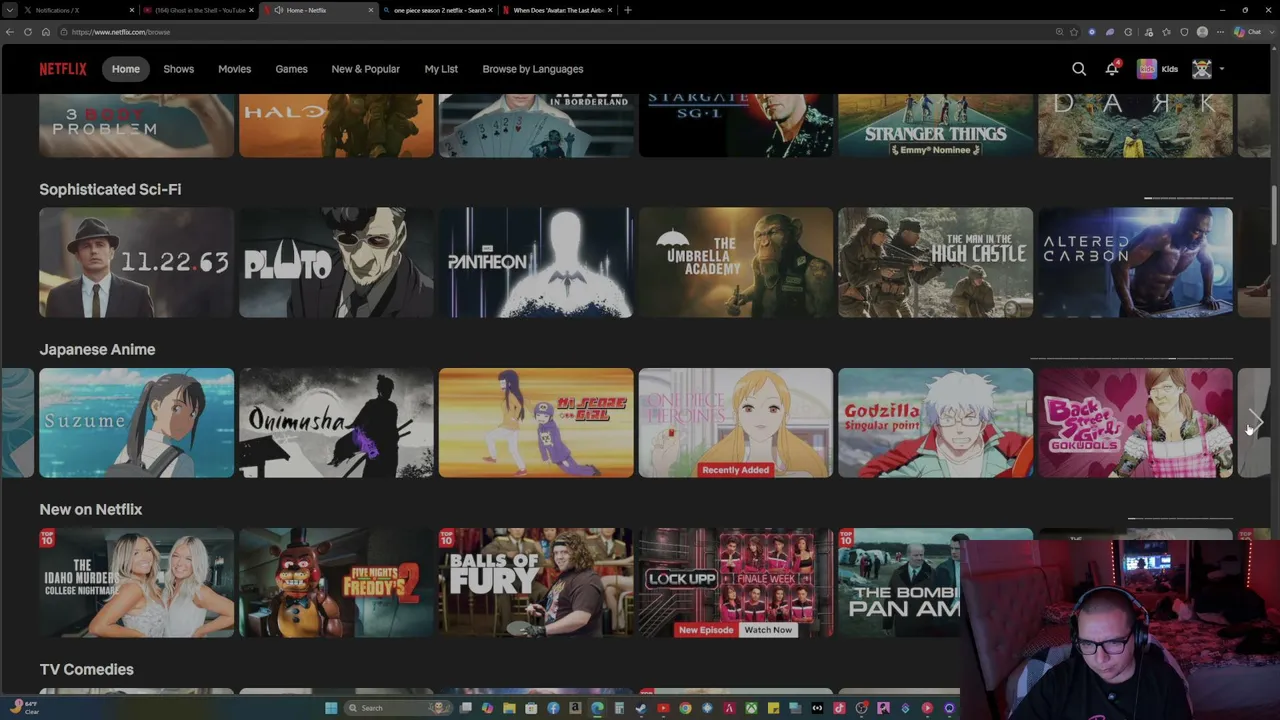
Task: Open a new browser tab
Action: [628, 10]
